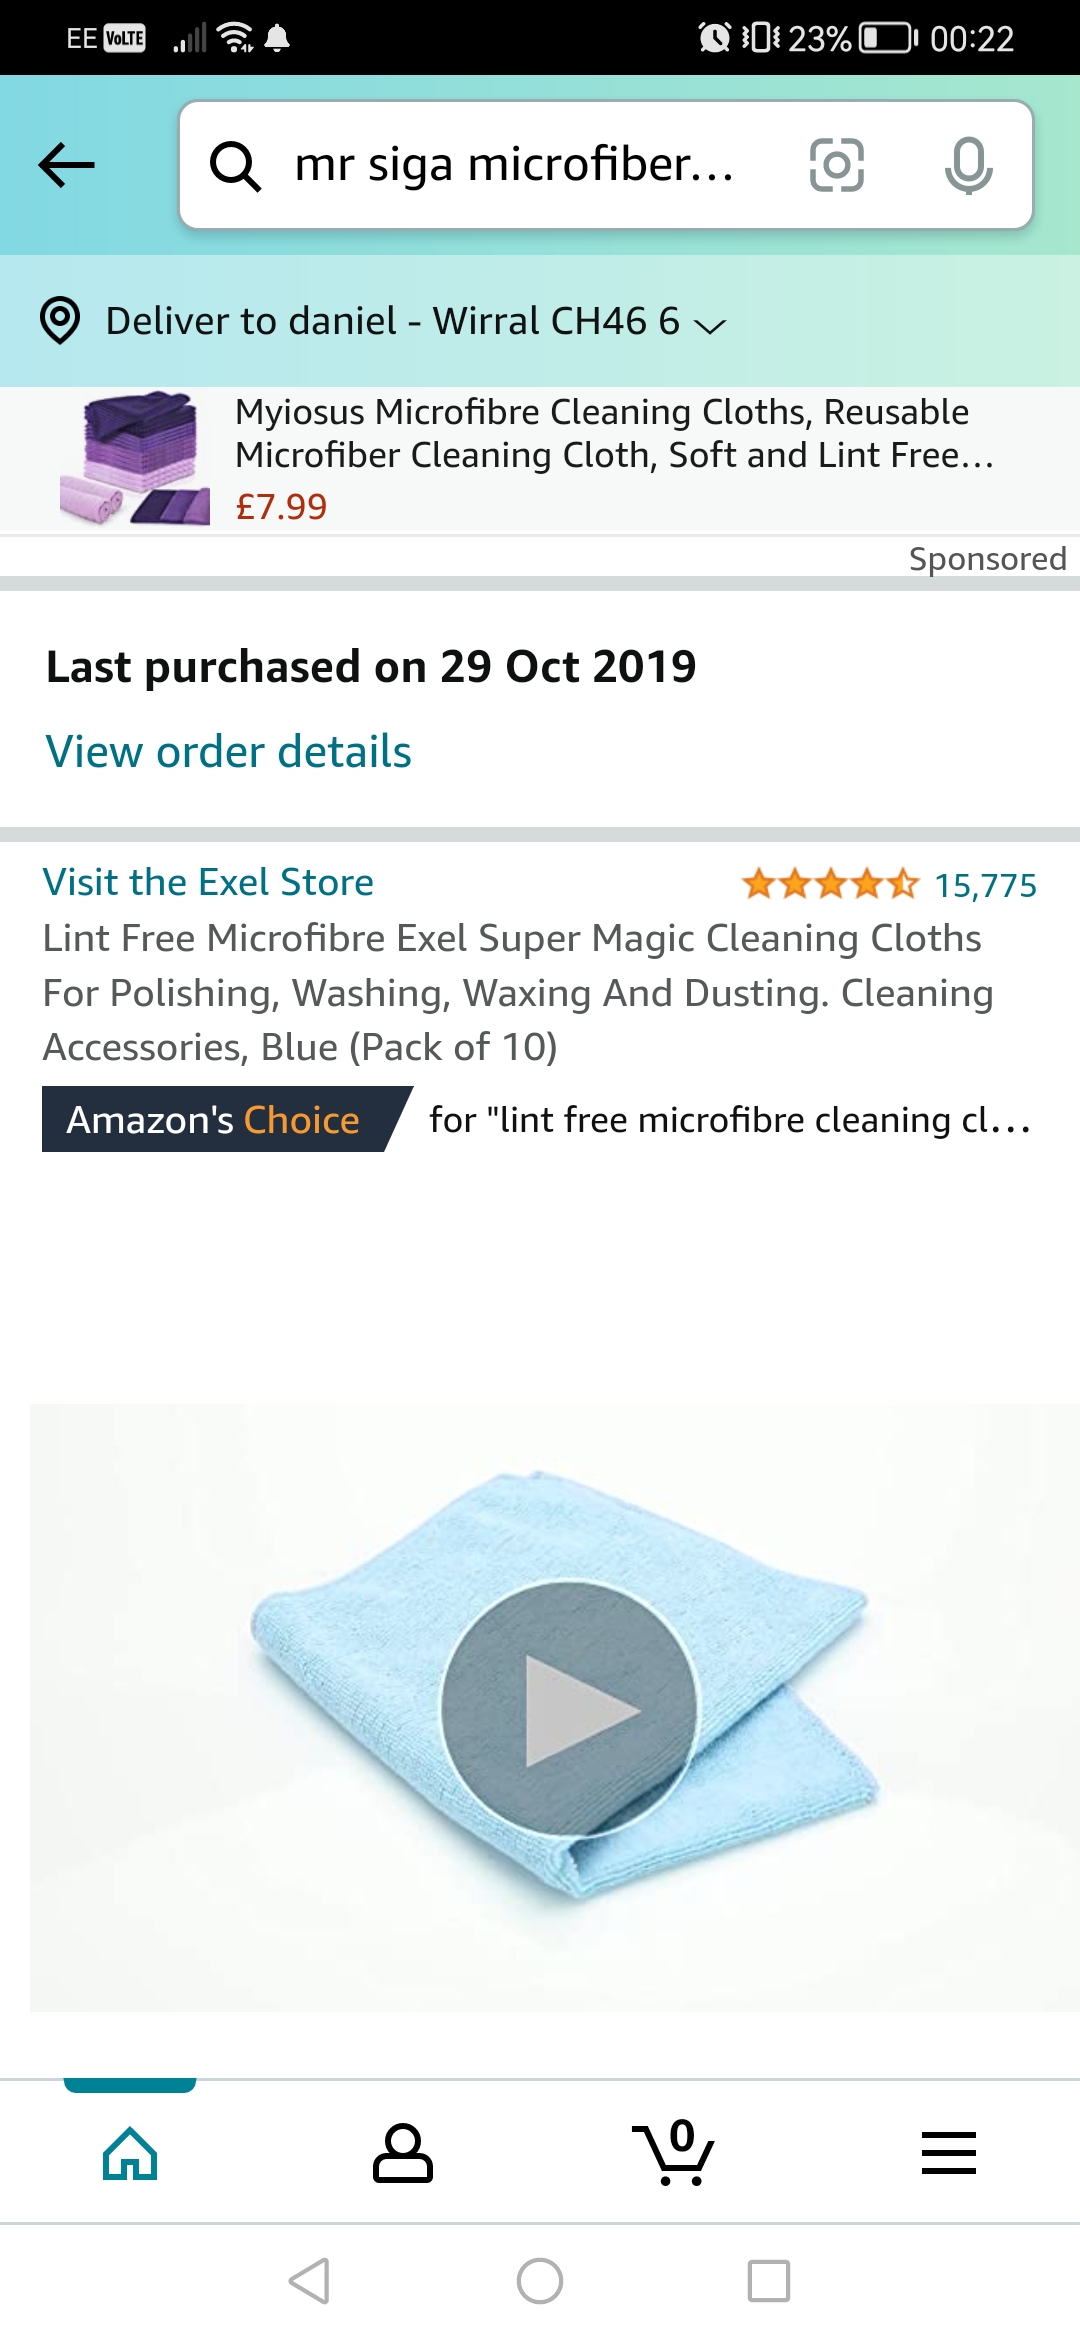Screen dimensions: 1080x2340
Task: Tap the back arrow icon
Action: [67, 165]
